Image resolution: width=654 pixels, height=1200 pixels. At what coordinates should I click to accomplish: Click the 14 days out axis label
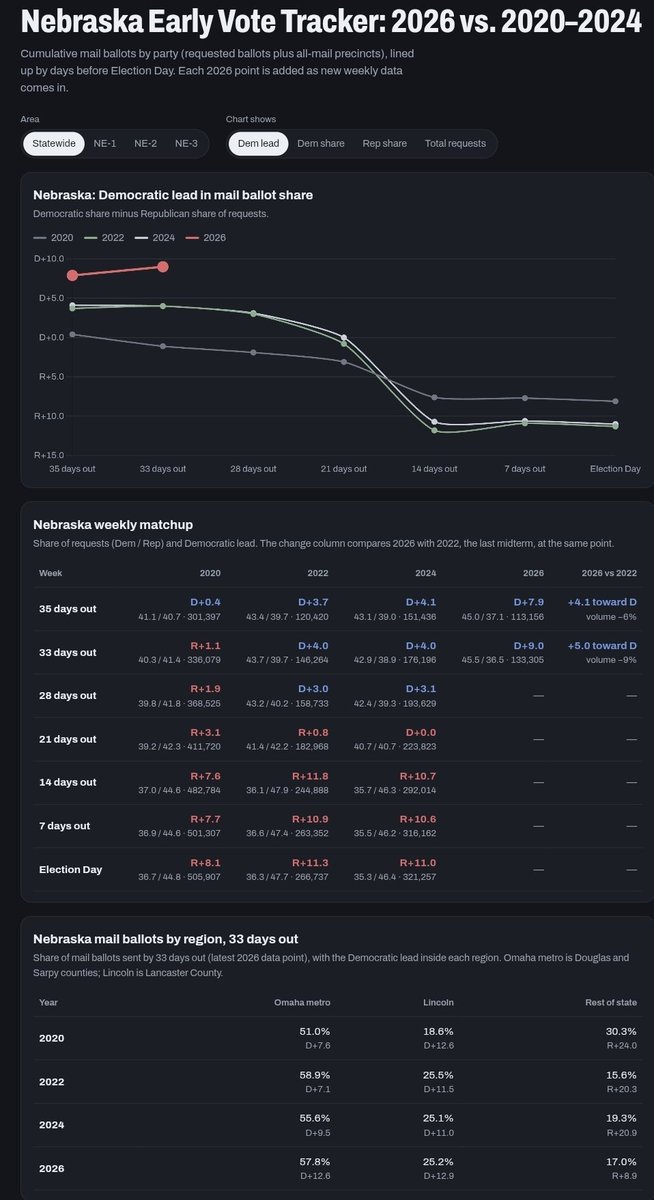point(435,468)
